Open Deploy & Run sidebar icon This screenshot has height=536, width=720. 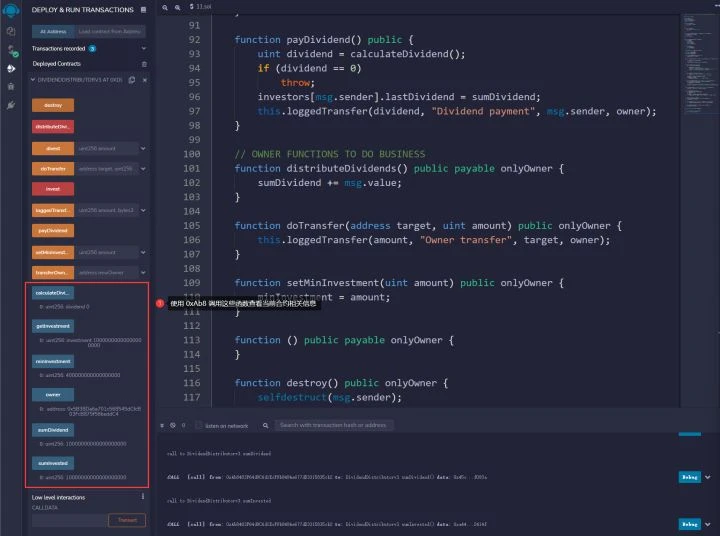point(11,68)
